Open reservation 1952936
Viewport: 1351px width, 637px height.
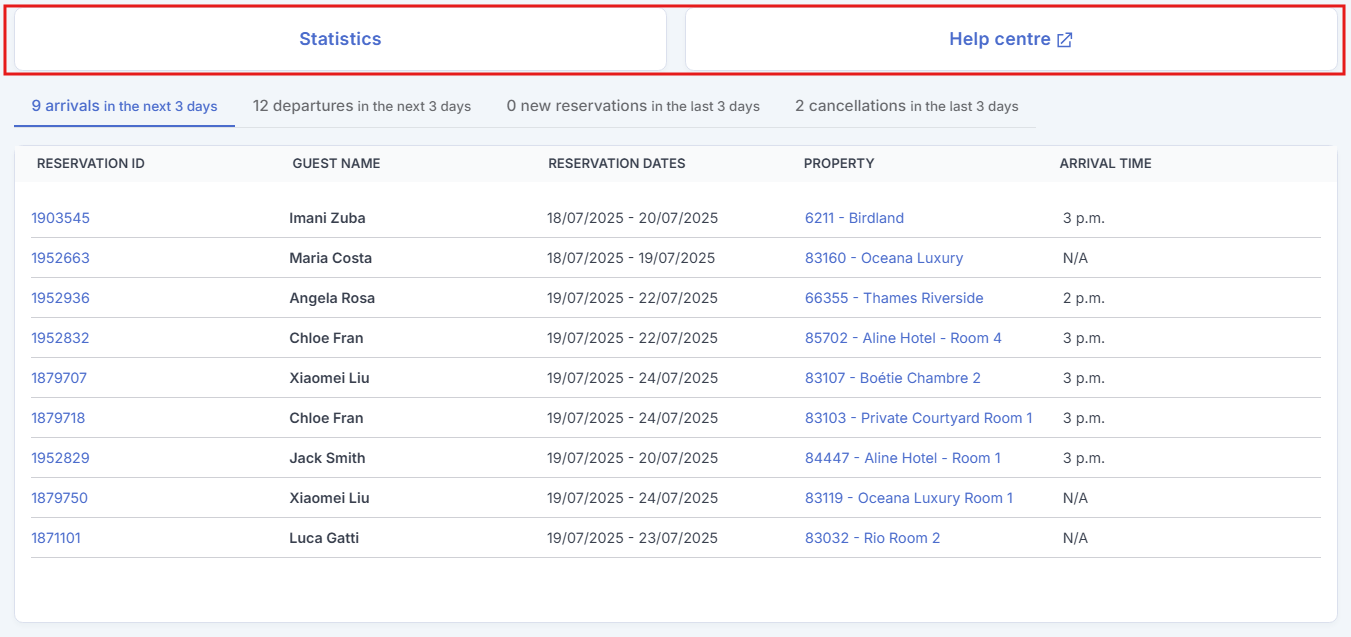tap(60, 298)
